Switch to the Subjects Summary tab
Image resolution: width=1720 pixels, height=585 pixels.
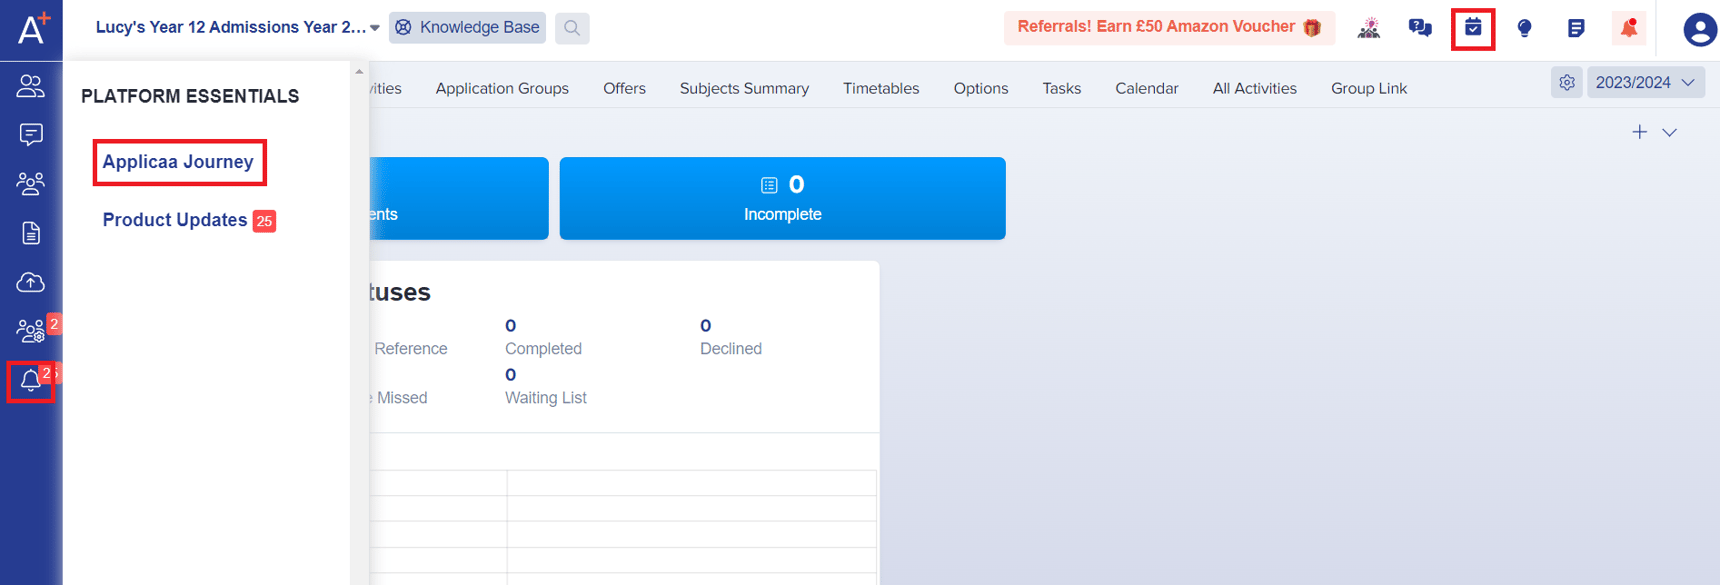coord(744,88)
